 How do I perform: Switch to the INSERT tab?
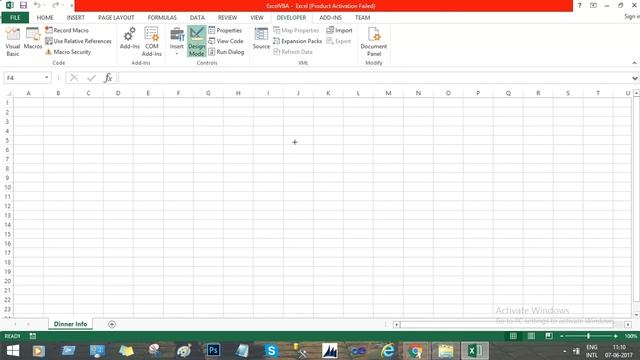pyautogui.click(x=76, y=18)
